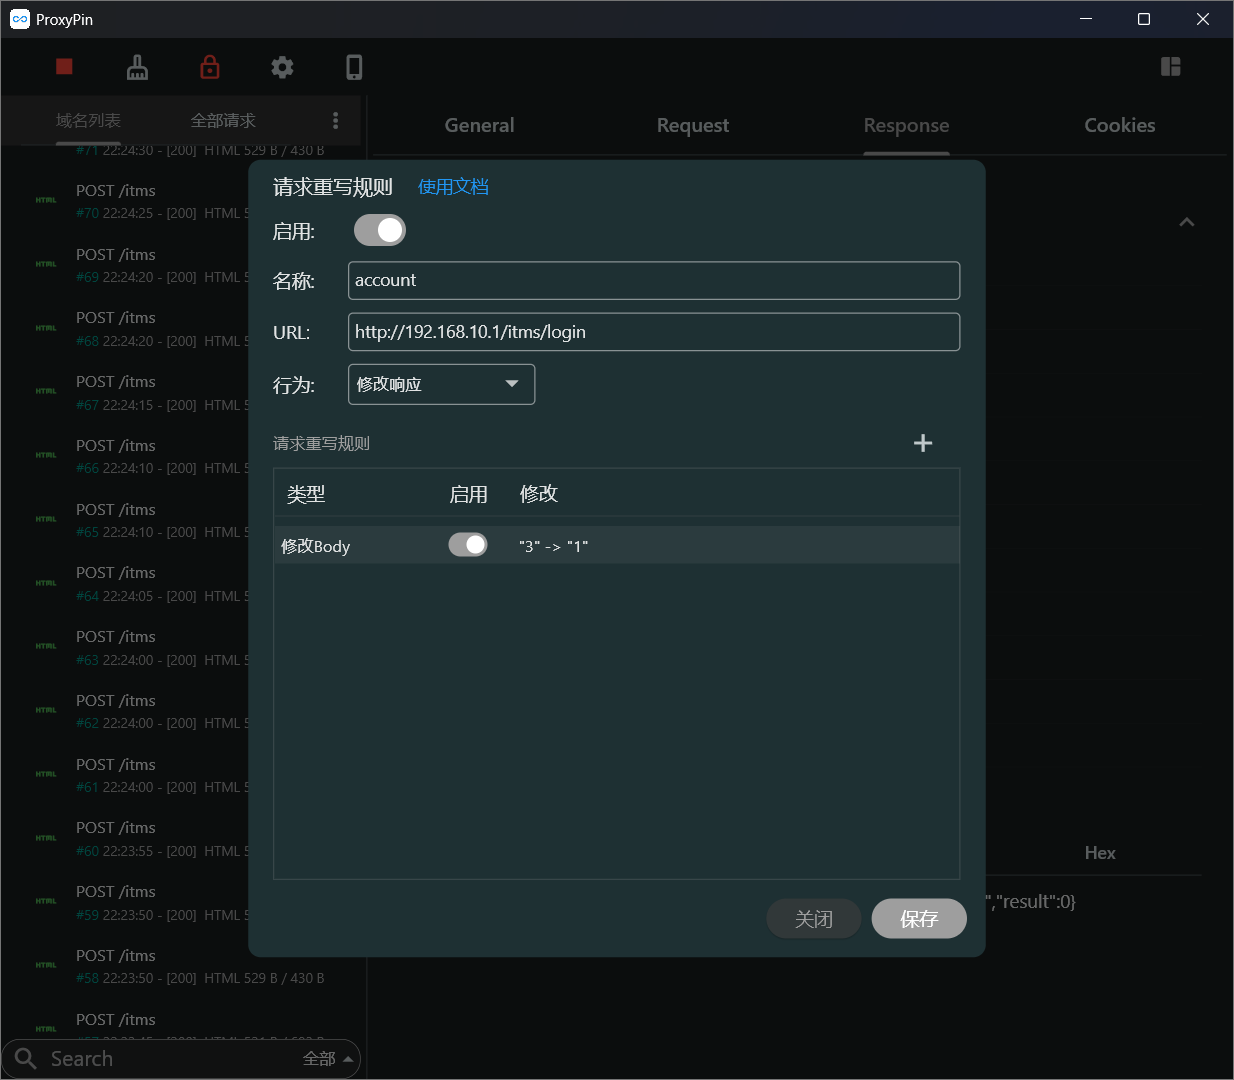Open the 全部 filter dropdown beside Search
1234x1080 pixels.
(x=327, y=1059)
